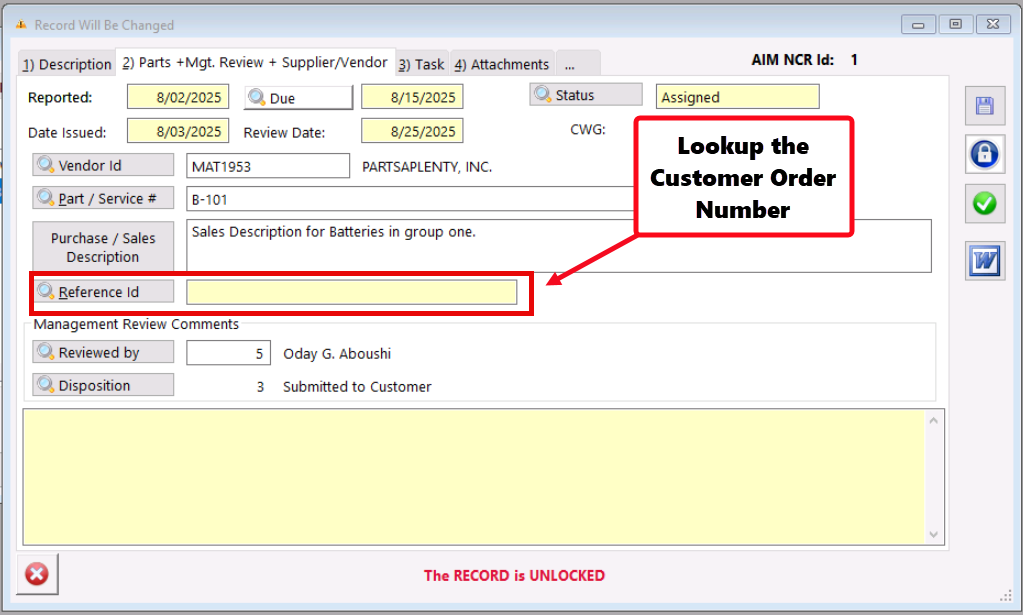The height and width of the screenshot is (615, 1023).
Task: Click the blue floppy disk save icon
Action: click(x=984, y=106)
